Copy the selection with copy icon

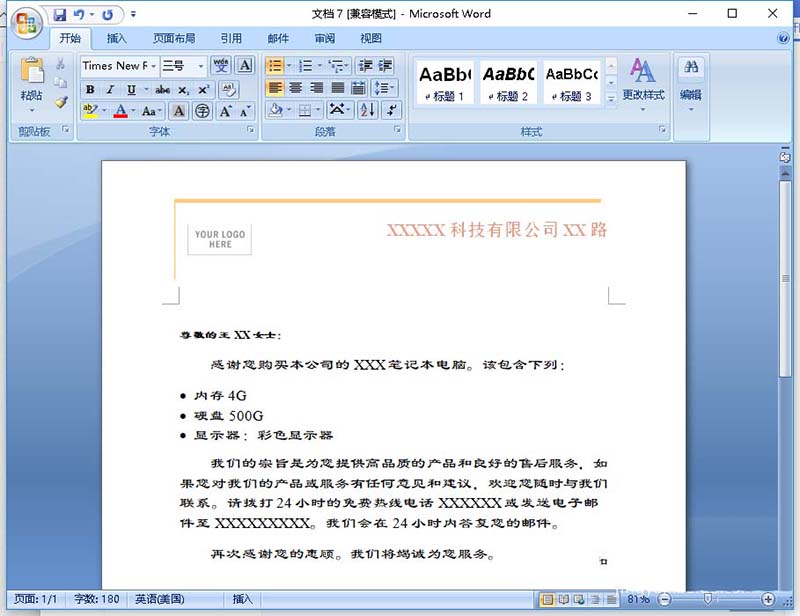tap(61, 83)
